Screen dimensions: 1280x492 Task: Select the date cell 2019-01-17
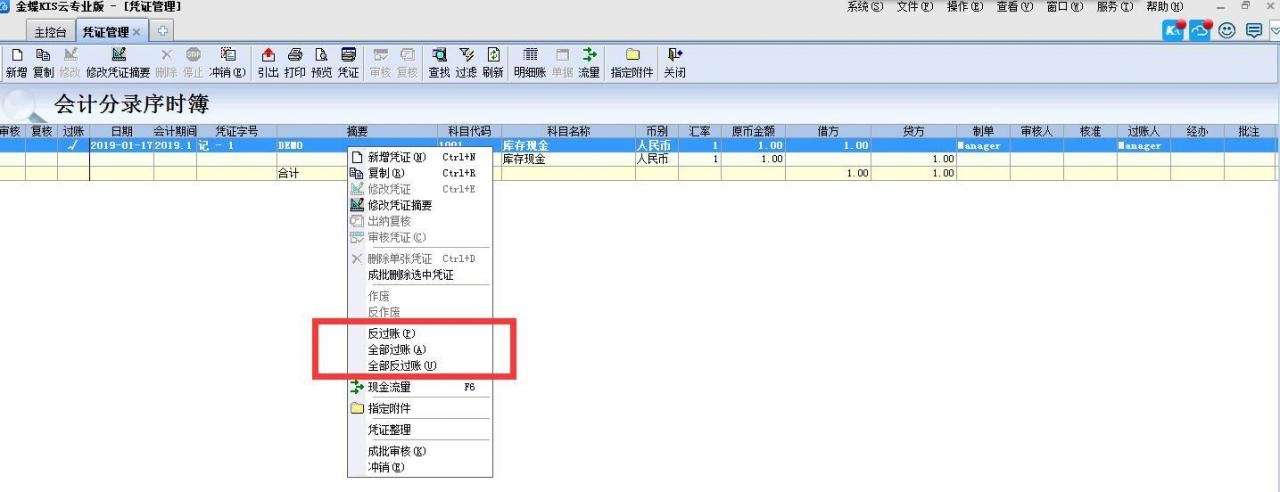tap(121, 145)
